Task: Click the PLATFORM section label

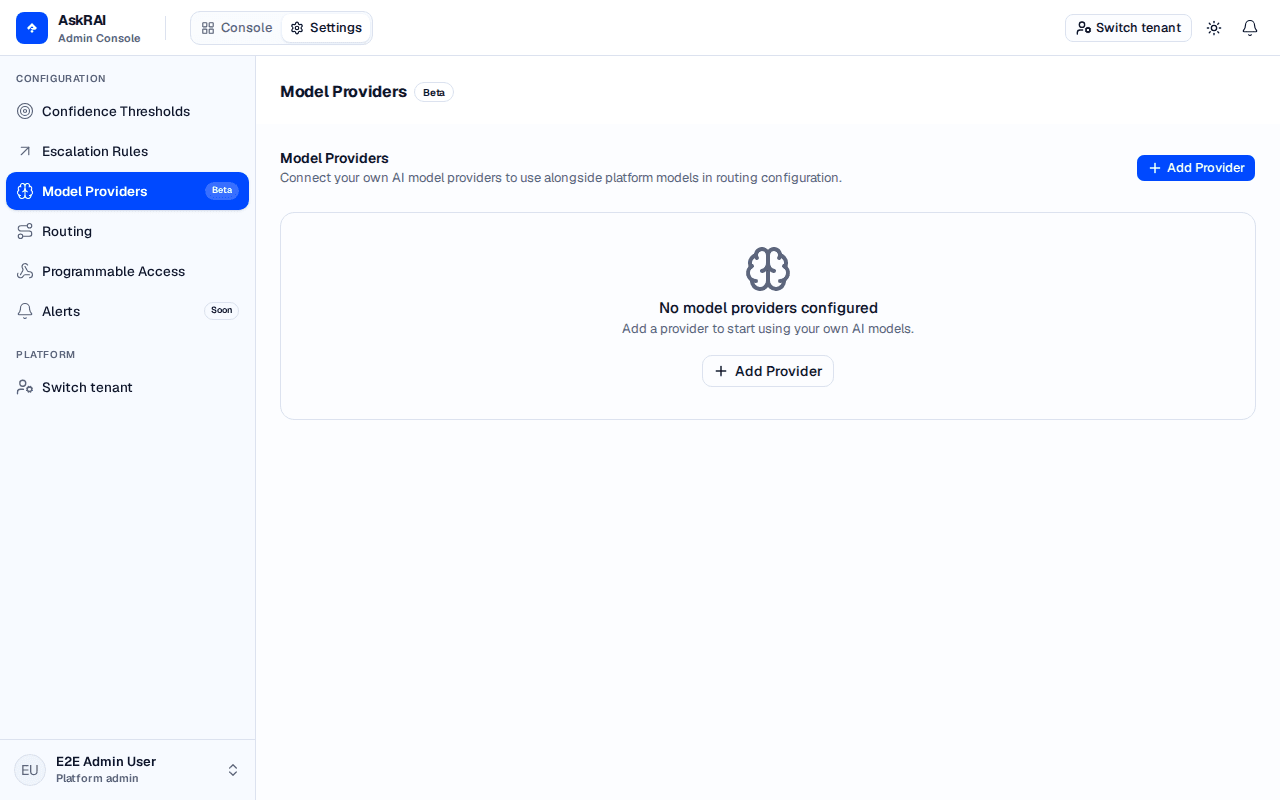Action: pos(46,355)
